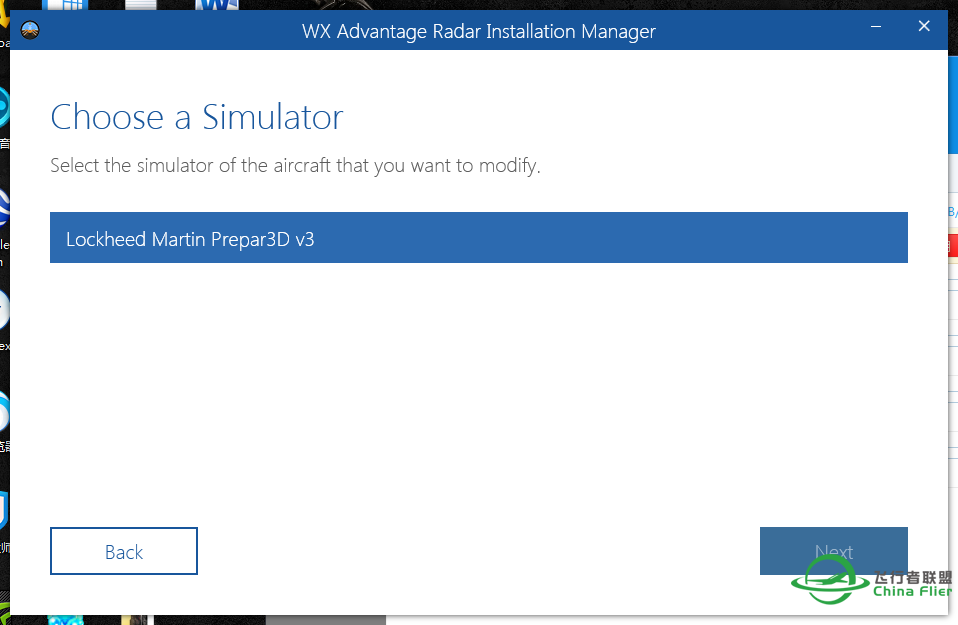958x625 pixels.
Task: Open the Word icon behind the window
Action: [216, 5]
